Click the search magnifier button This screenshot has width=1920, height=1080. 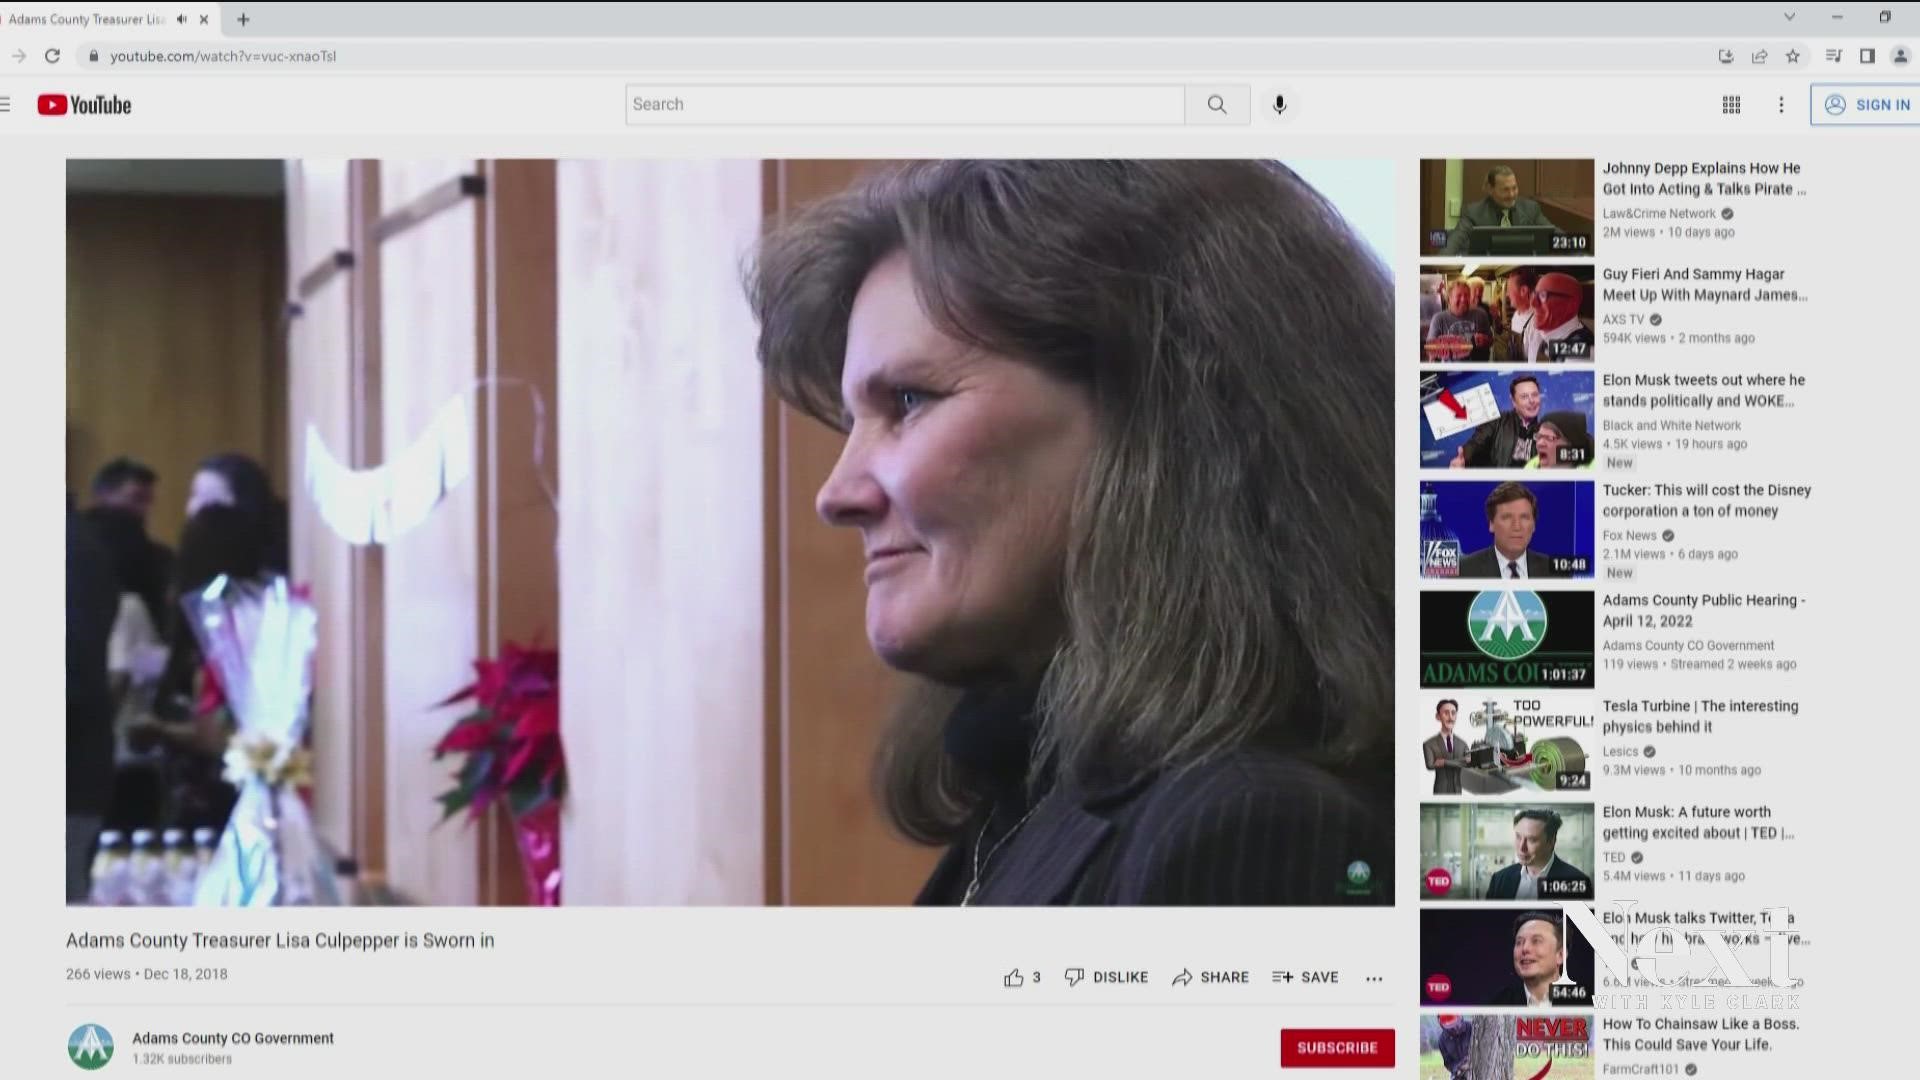point(1216,105)
